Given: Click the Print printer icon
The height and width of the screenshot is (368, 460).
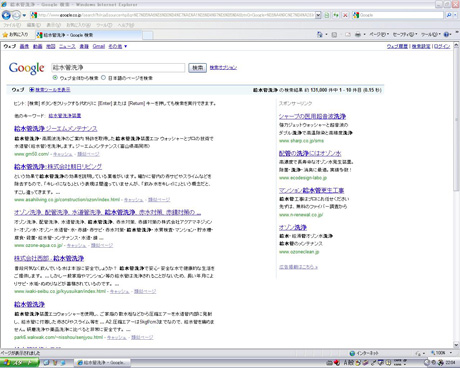Looking at the screenshot, I should (358, 34).
